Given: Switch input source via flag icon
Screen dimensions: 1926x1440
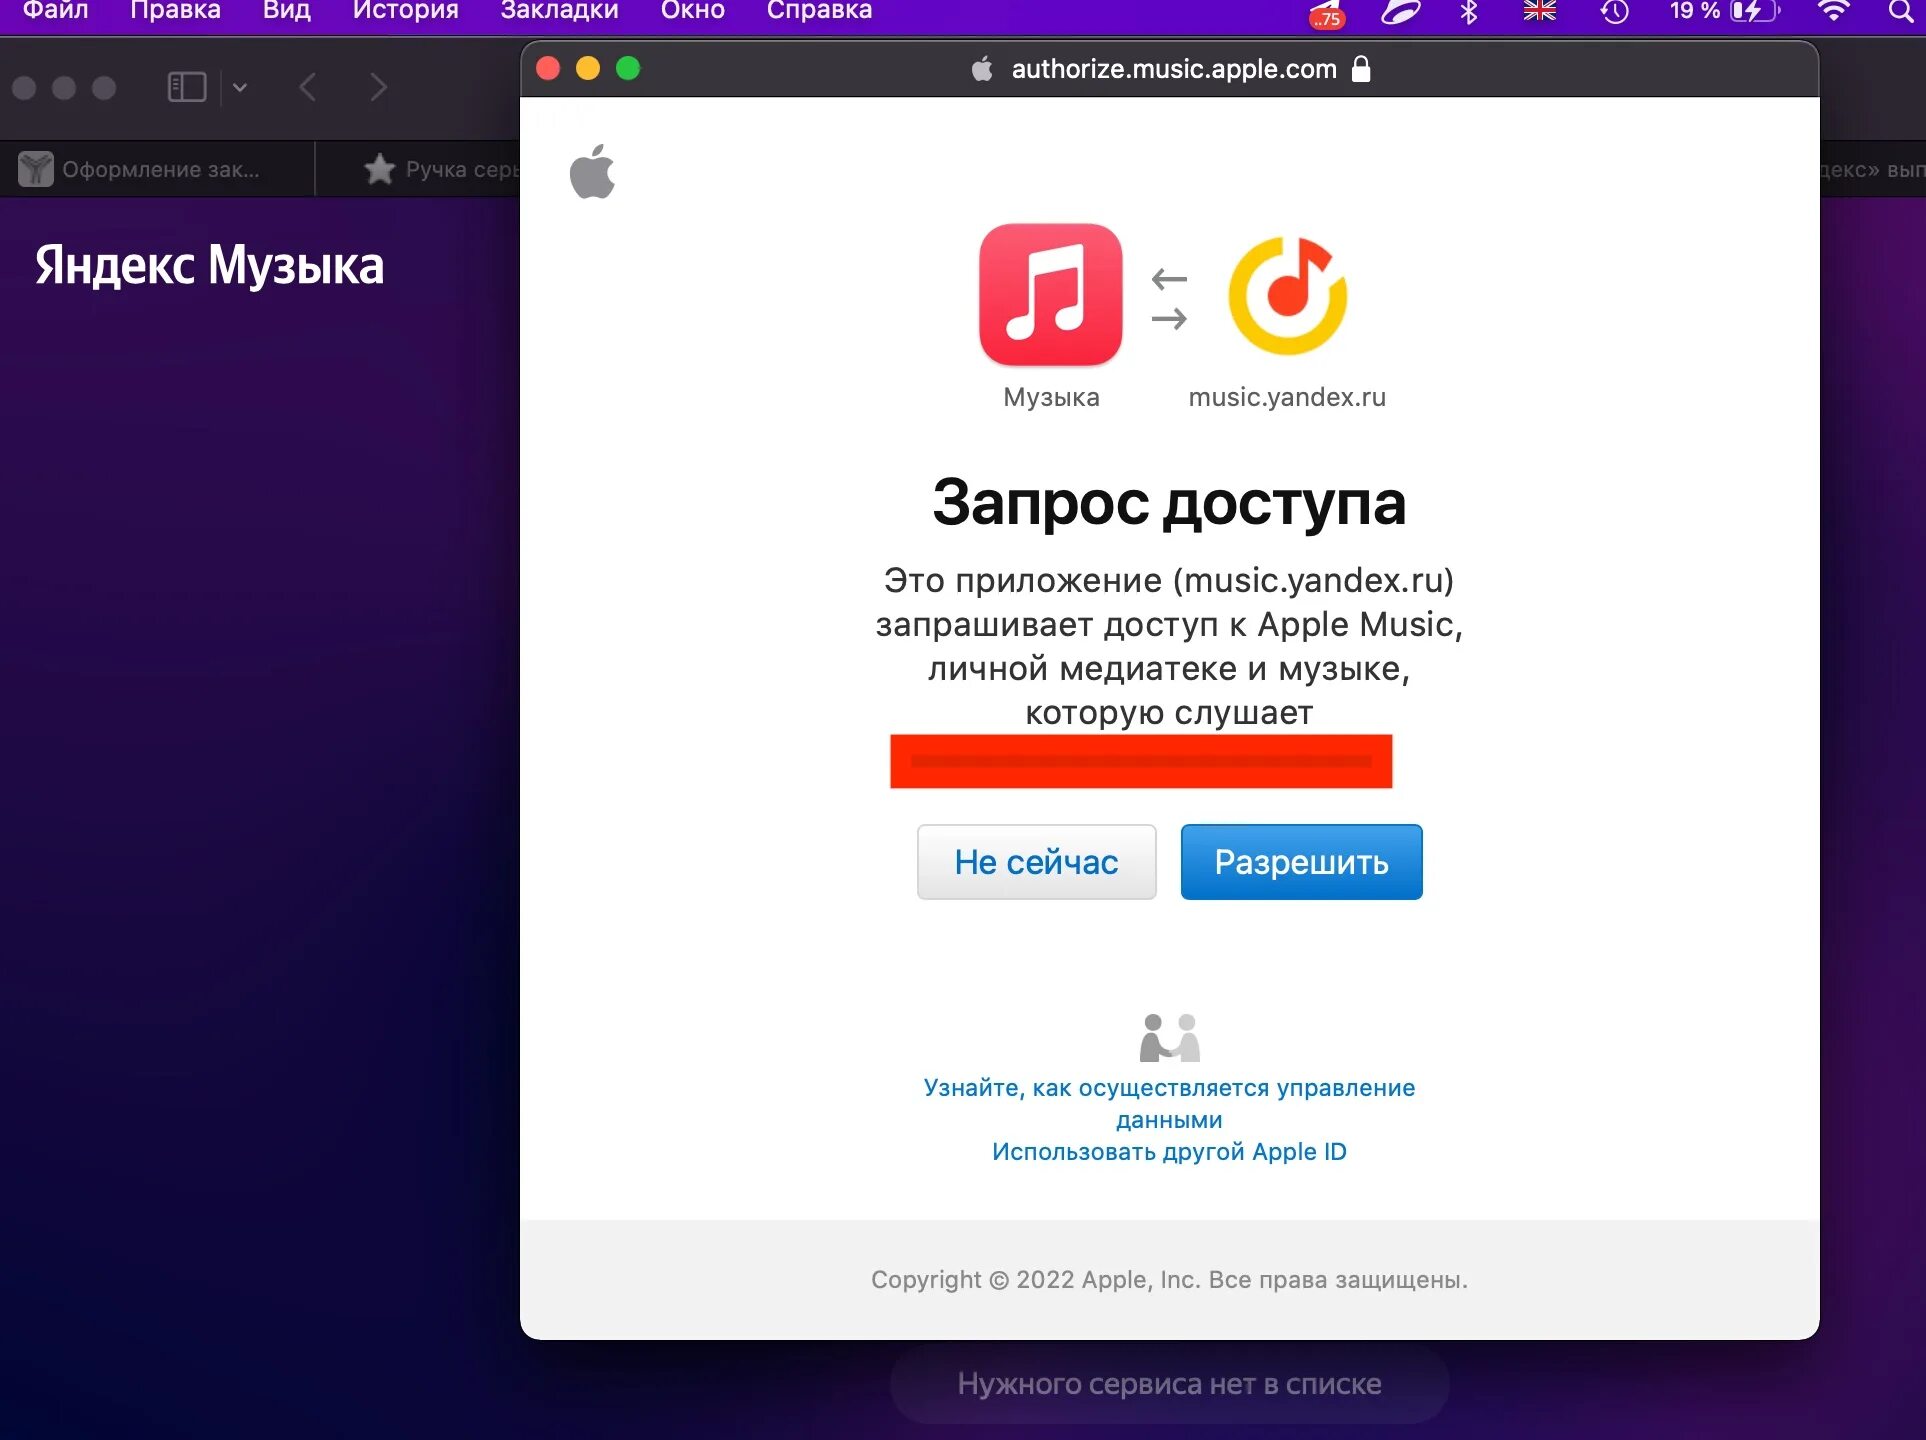Looking at the screenshot, I should coord(1539,12).
